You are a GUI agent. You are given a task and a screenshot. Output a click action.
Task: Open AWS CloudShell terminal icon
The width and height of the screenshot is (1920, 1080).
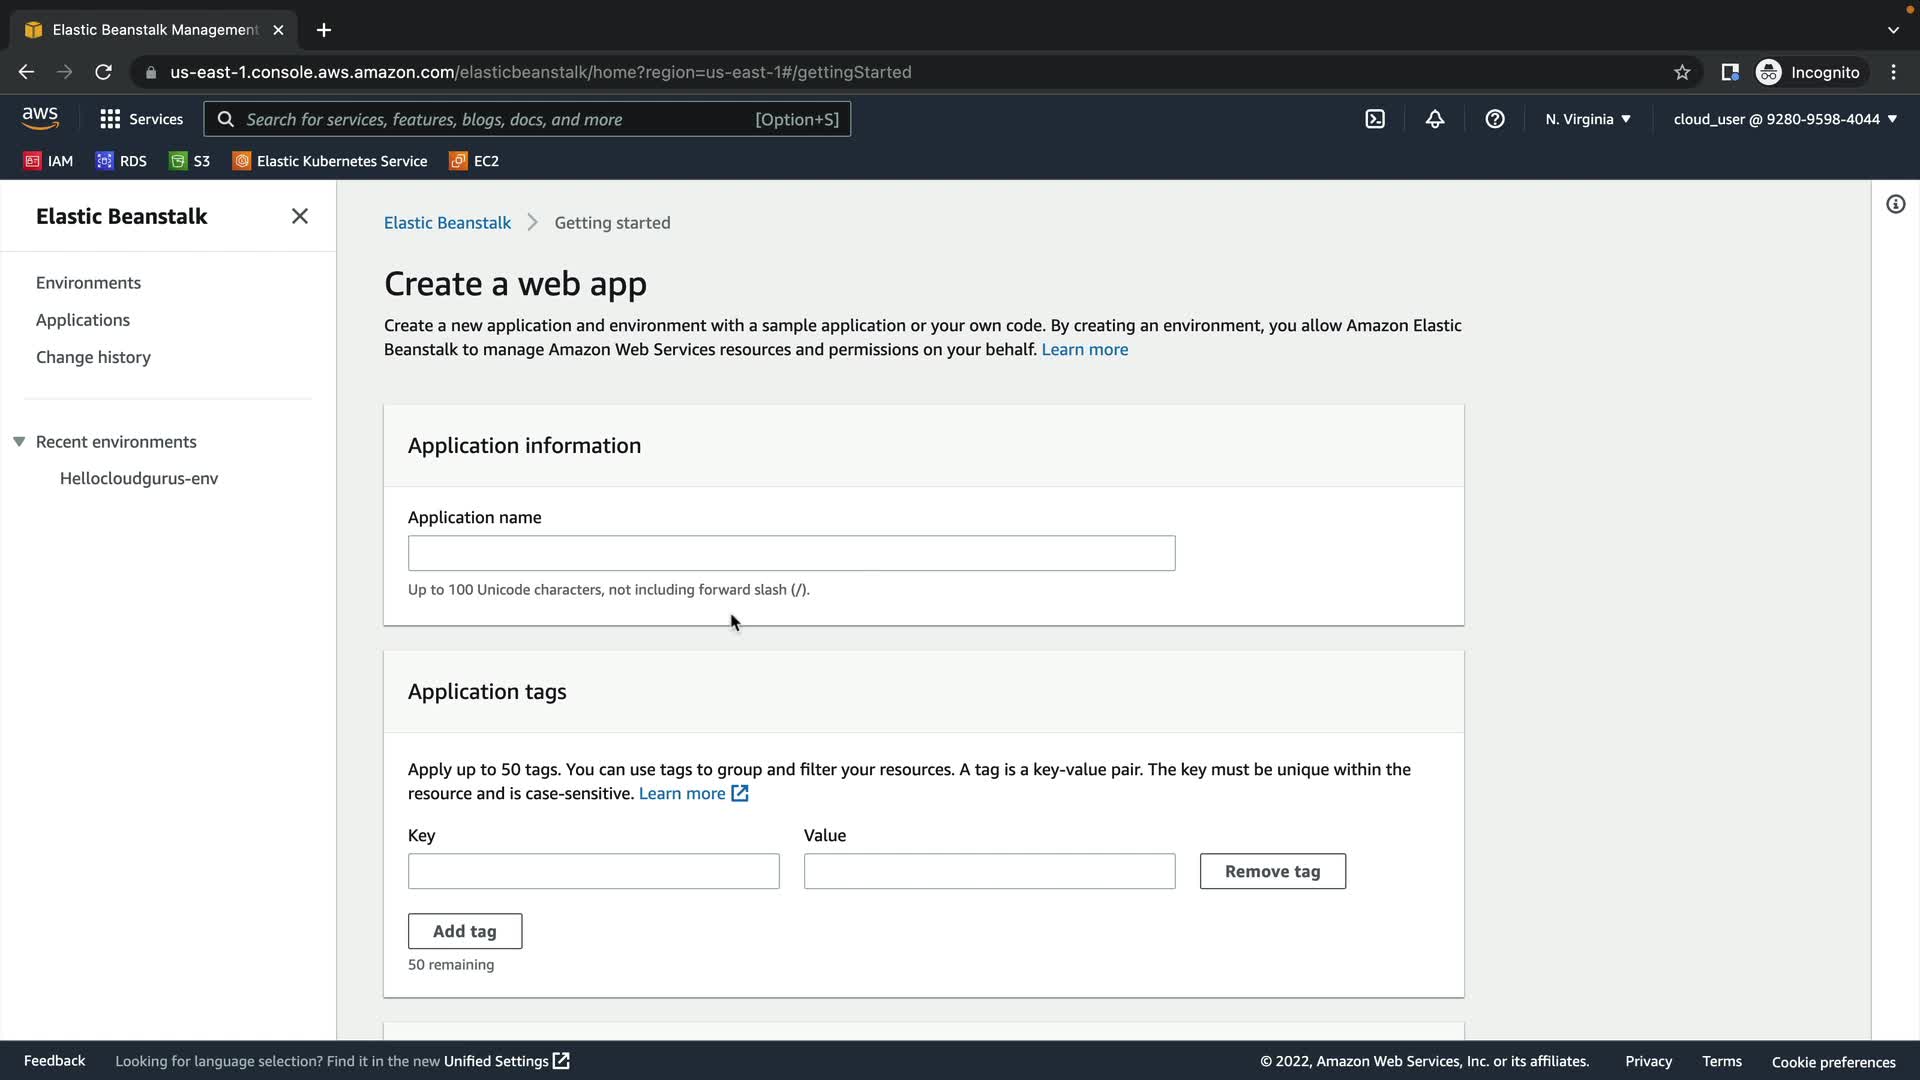click(x=1375, y=119)
